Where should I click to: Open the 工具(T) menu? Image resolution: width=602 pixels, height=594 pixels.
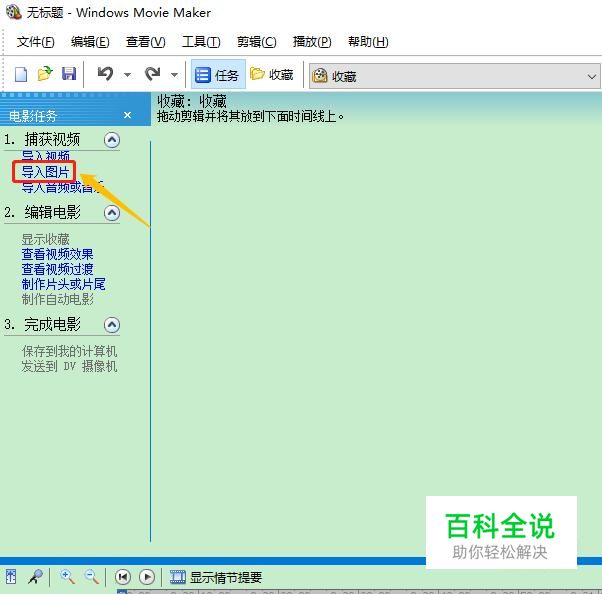pyautogui.click(x=201, y=41)
